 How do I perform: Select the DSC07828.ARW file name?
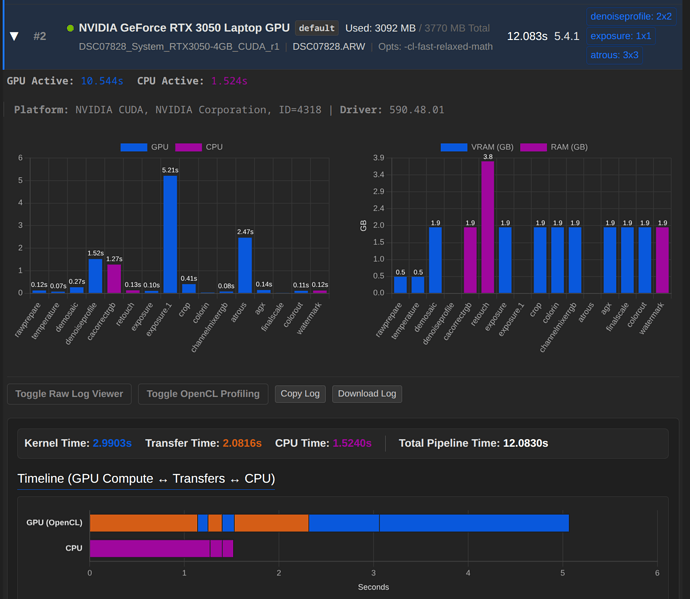pos(329,47)
